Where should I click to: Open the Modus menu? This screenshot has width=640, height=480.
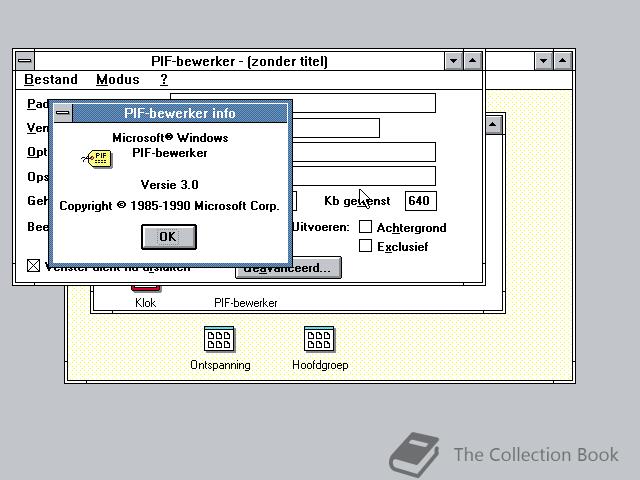point(118,79)
